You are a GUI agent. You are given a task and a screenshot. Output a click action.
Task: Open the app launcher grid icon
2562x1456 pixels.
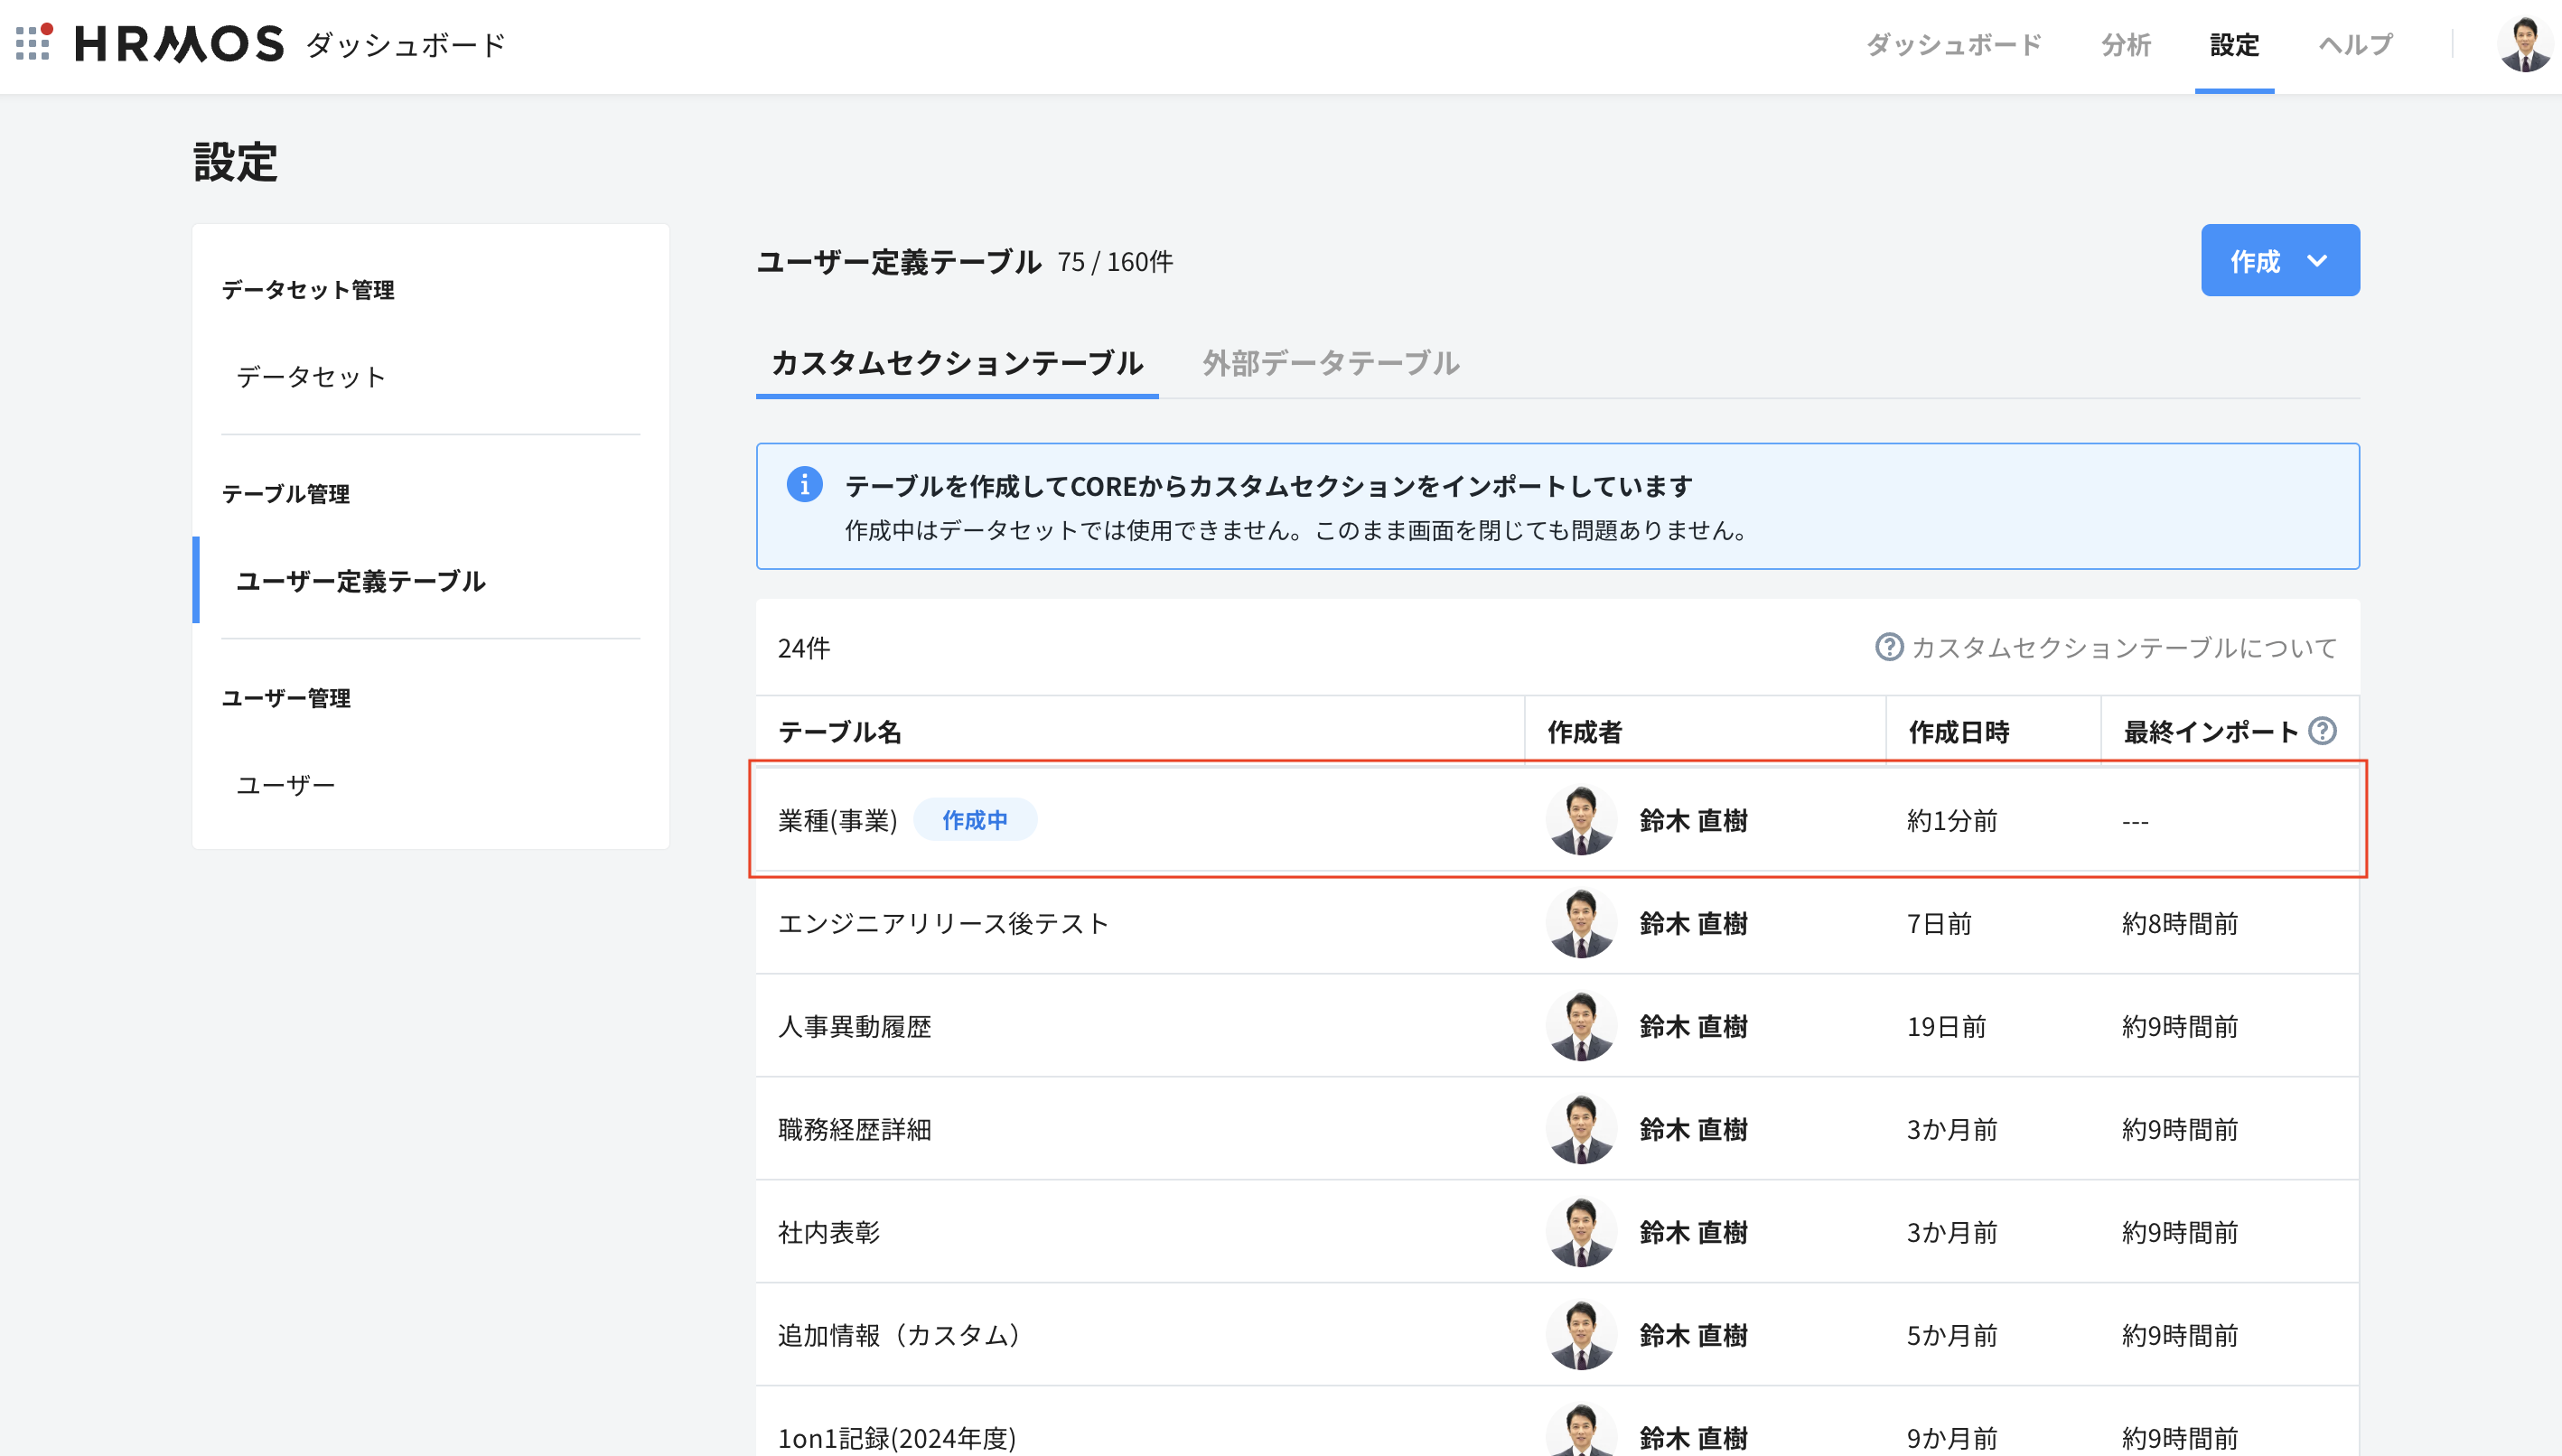[33, 43]
